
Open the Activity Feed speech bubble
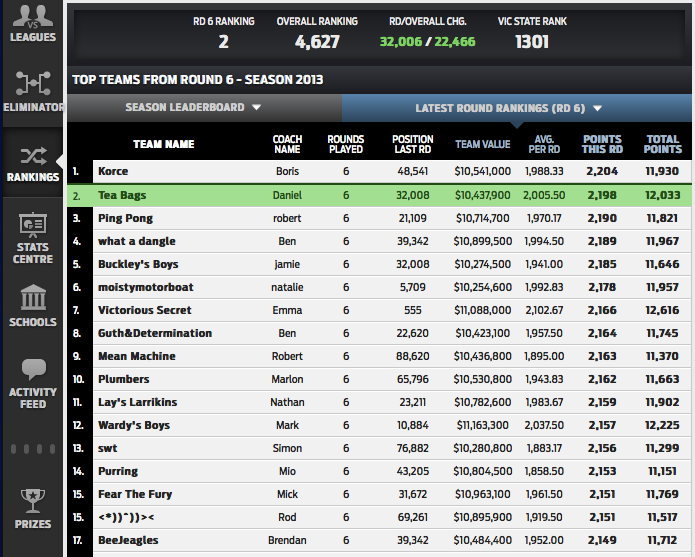(32, 381)
